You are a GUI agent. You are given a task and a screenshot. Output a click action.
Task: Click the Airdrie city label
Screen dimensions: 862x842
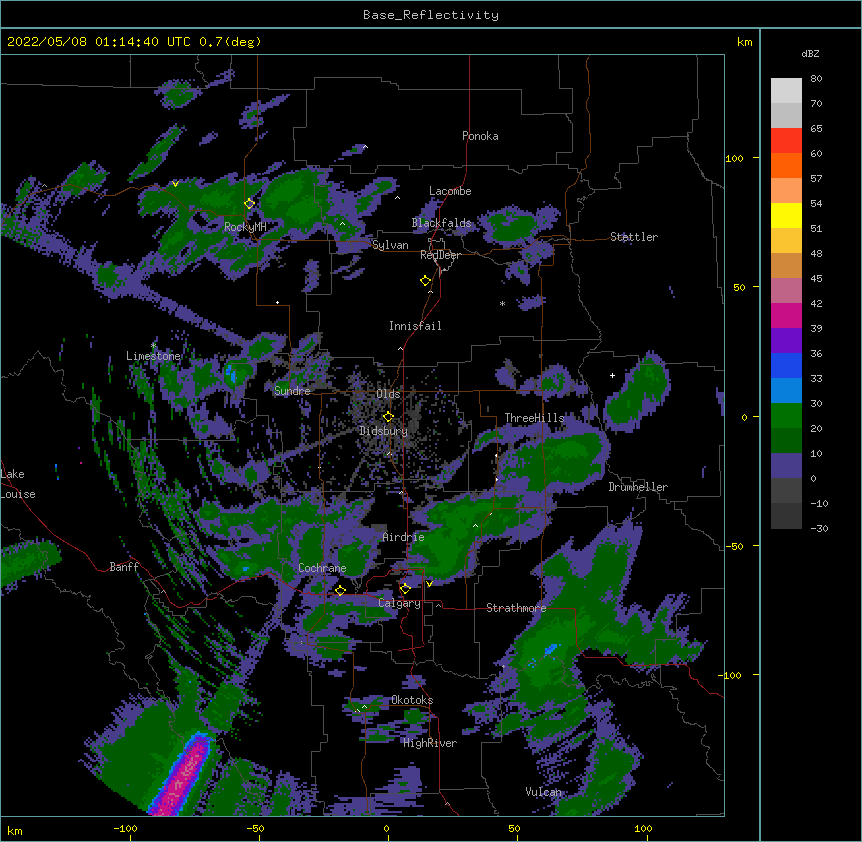(x=403, y=537)
